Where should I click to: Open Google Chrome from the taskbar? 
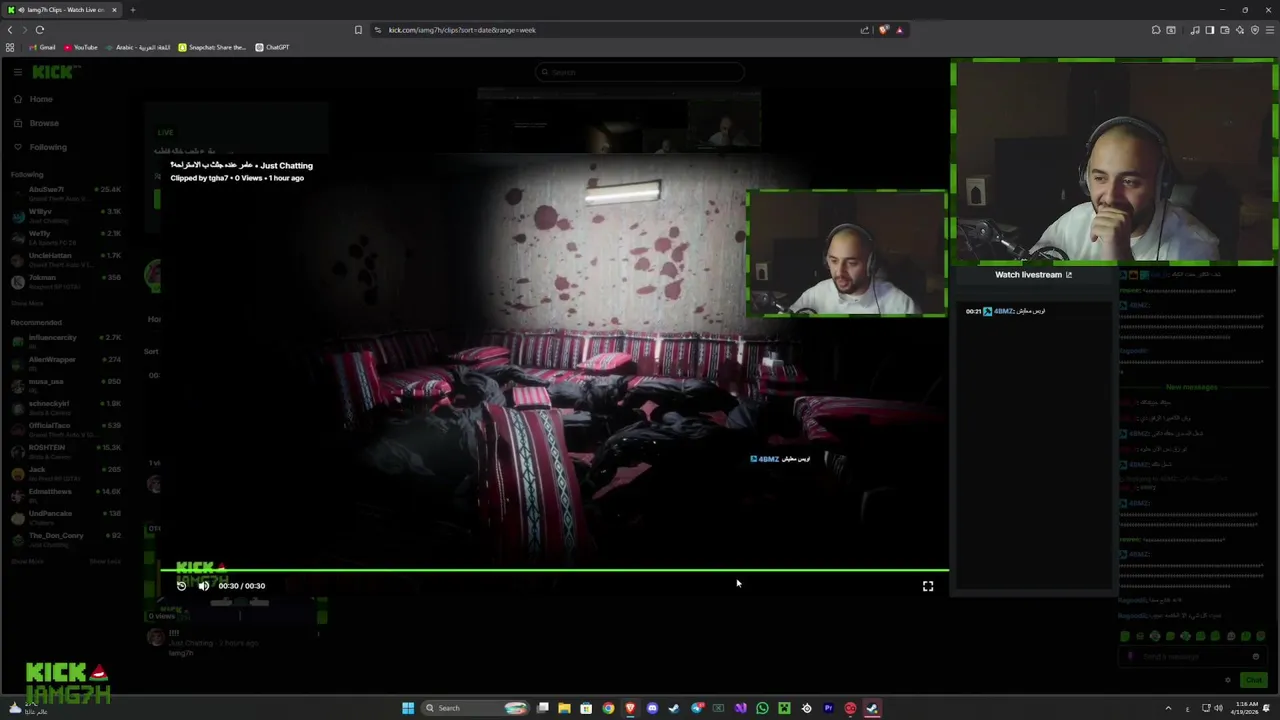(x=608, y=708)
